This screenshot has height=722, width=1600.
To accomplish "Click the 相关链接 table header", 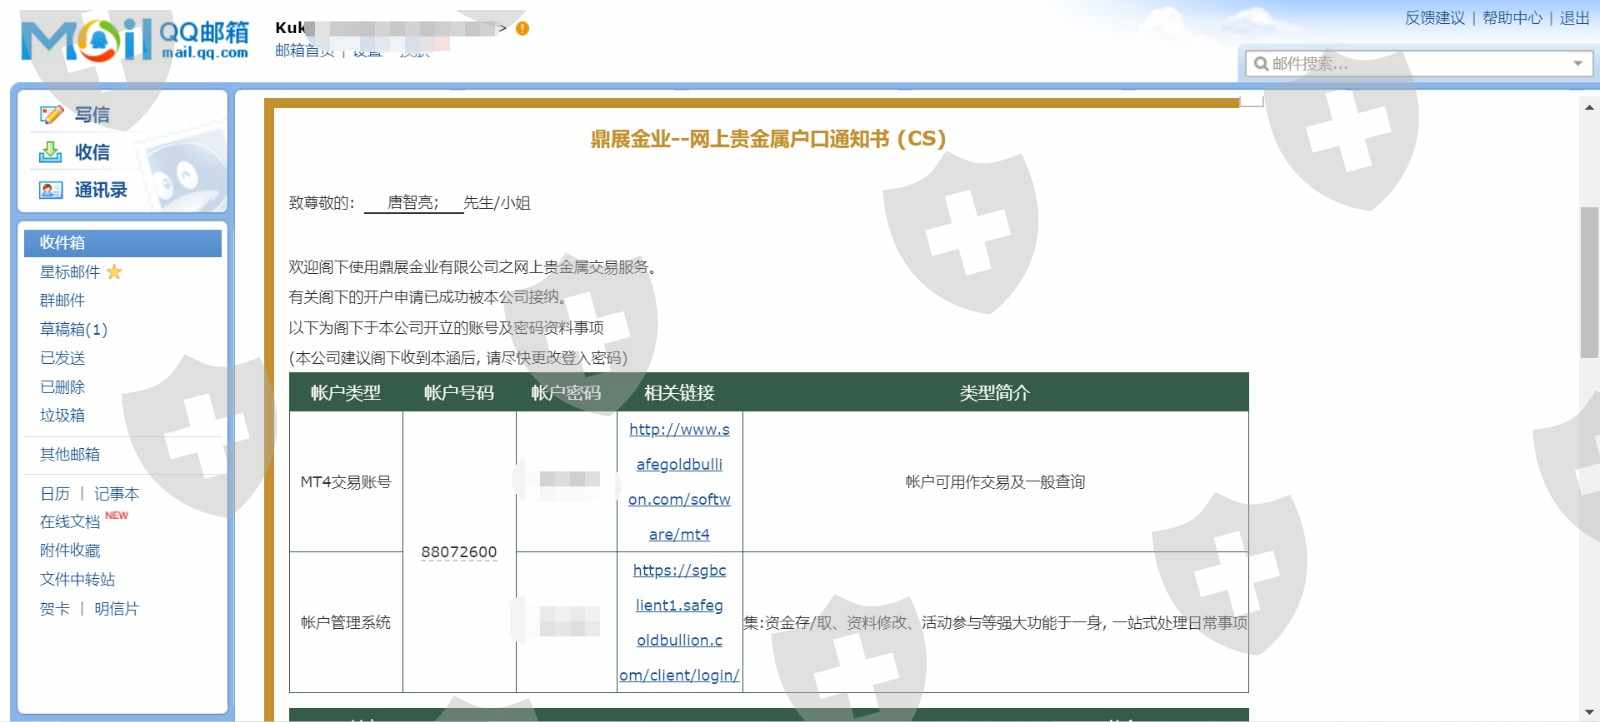I will [679, 393].
